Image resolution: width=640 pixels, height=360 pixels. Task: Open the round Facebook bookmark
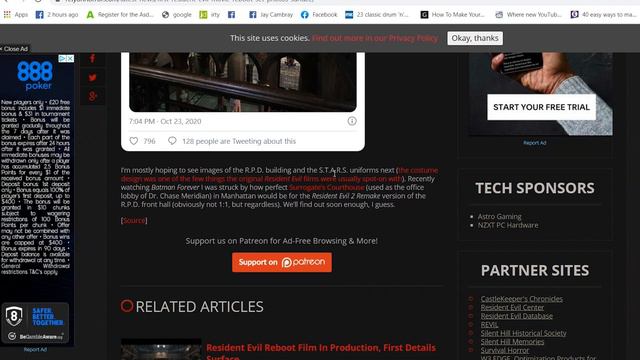tap(319, 15)
